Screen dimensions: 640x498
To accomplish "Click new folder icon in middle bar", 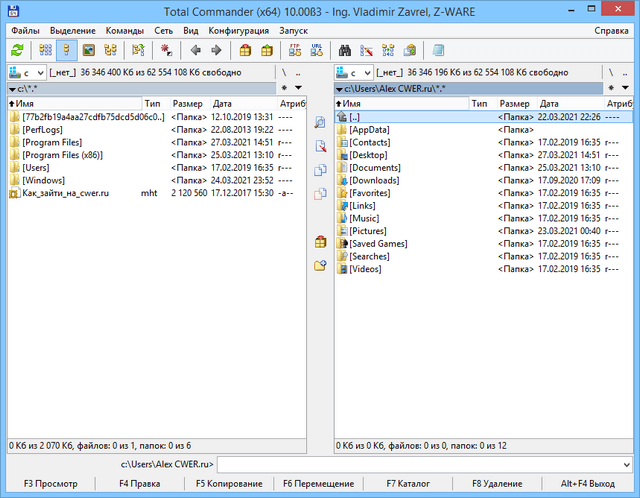I will 320,266.
